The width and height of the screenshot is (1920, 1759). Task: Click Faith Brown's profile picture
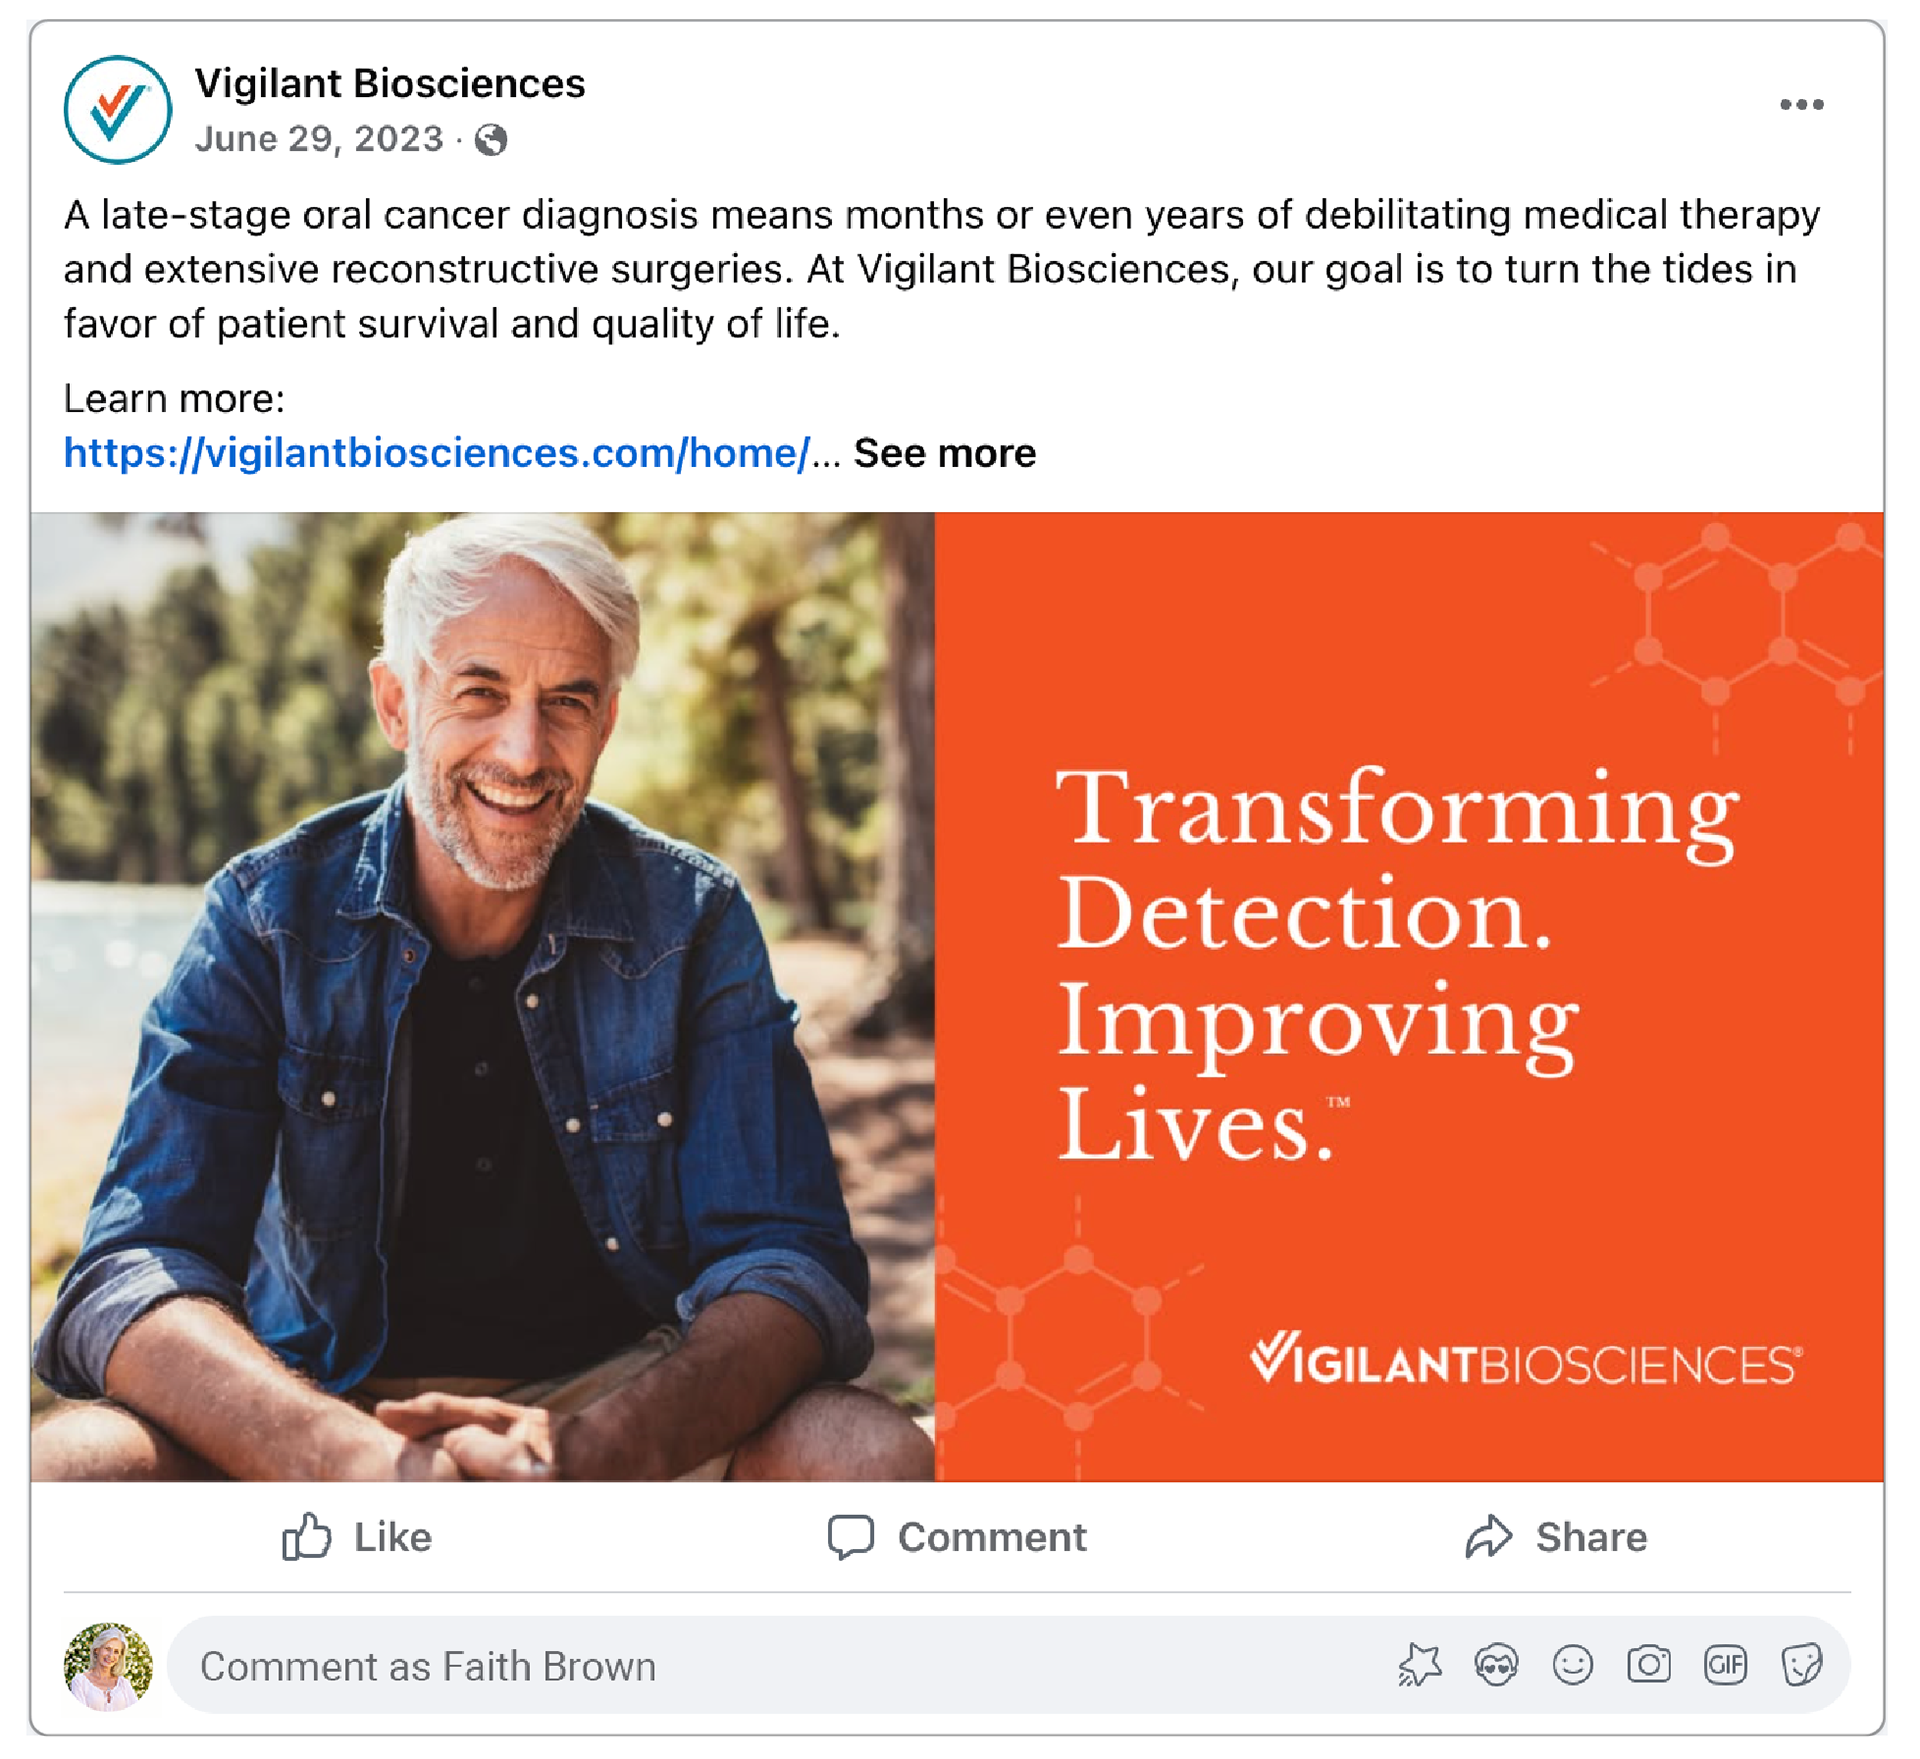(108, 1666)
